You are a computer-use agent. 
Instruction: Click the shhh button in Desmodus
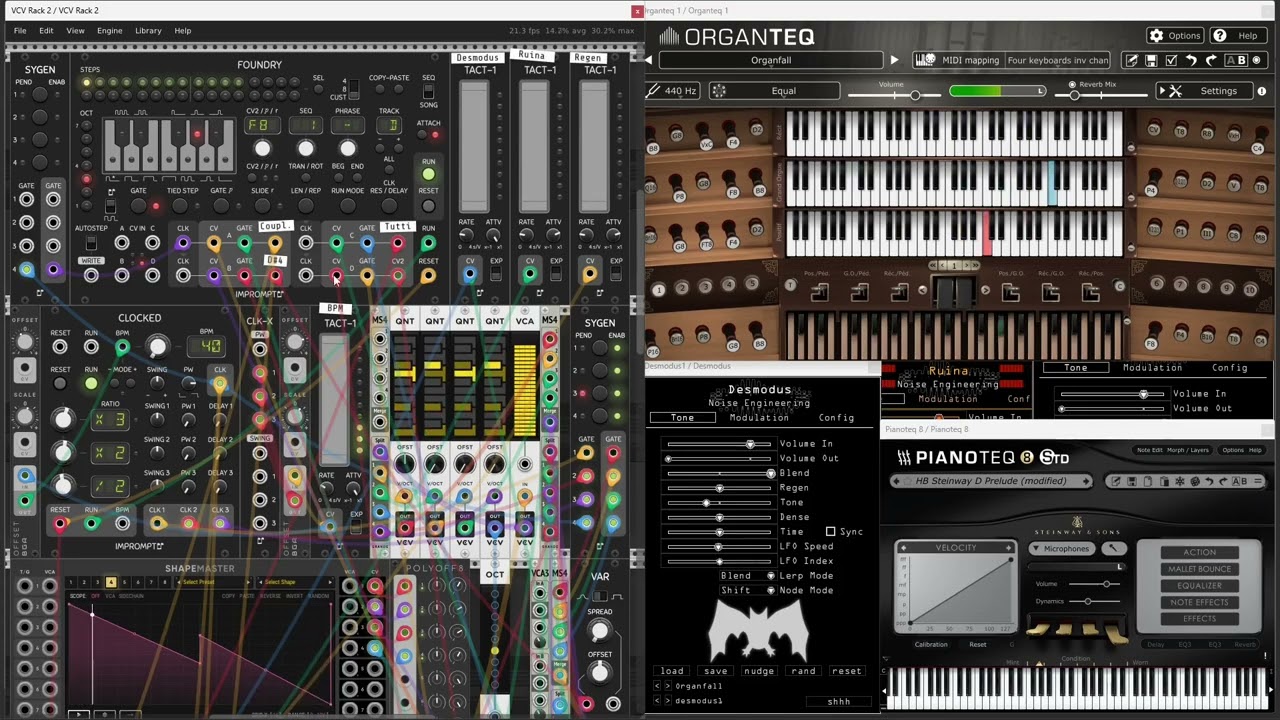click(x=838, y=701)
